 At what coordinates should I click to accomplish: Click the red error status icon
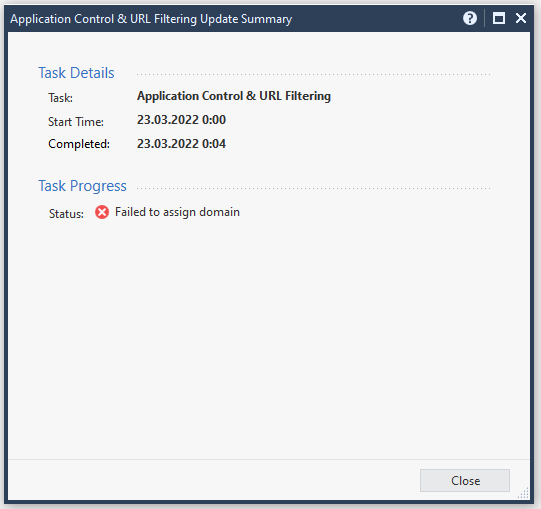(x=102, y=212)
